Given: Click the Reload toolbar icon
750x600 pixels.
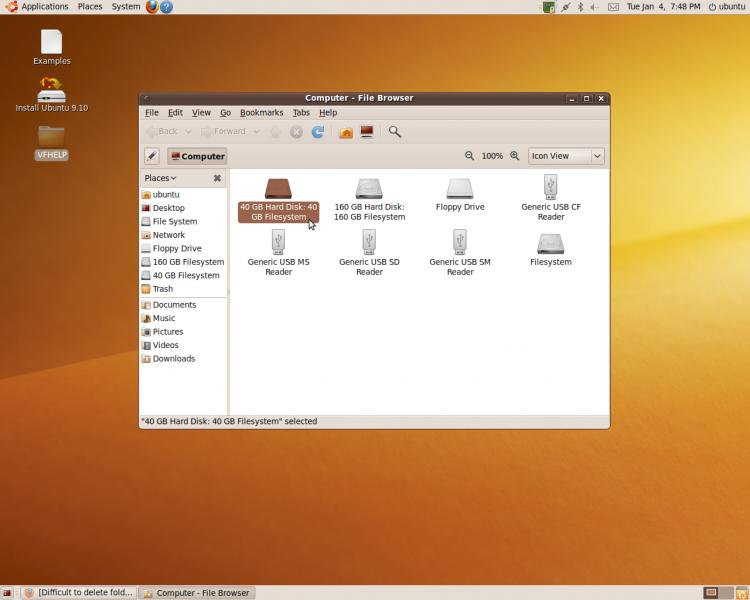Looking at the screenshot, I should [318, 132].
